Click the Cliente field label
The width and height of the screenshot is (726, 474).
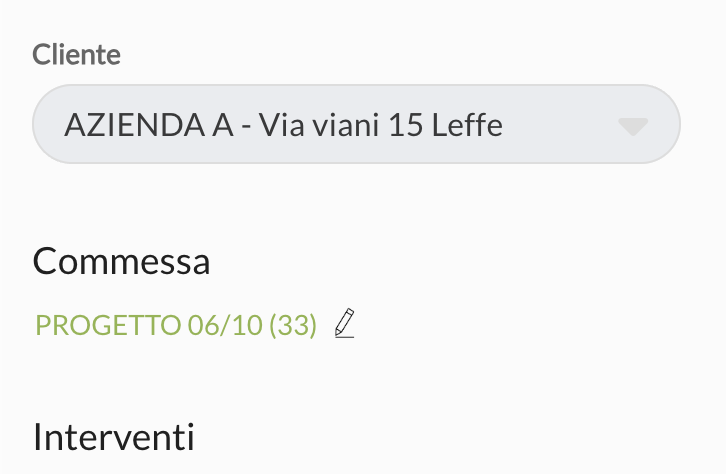(76, 55)
